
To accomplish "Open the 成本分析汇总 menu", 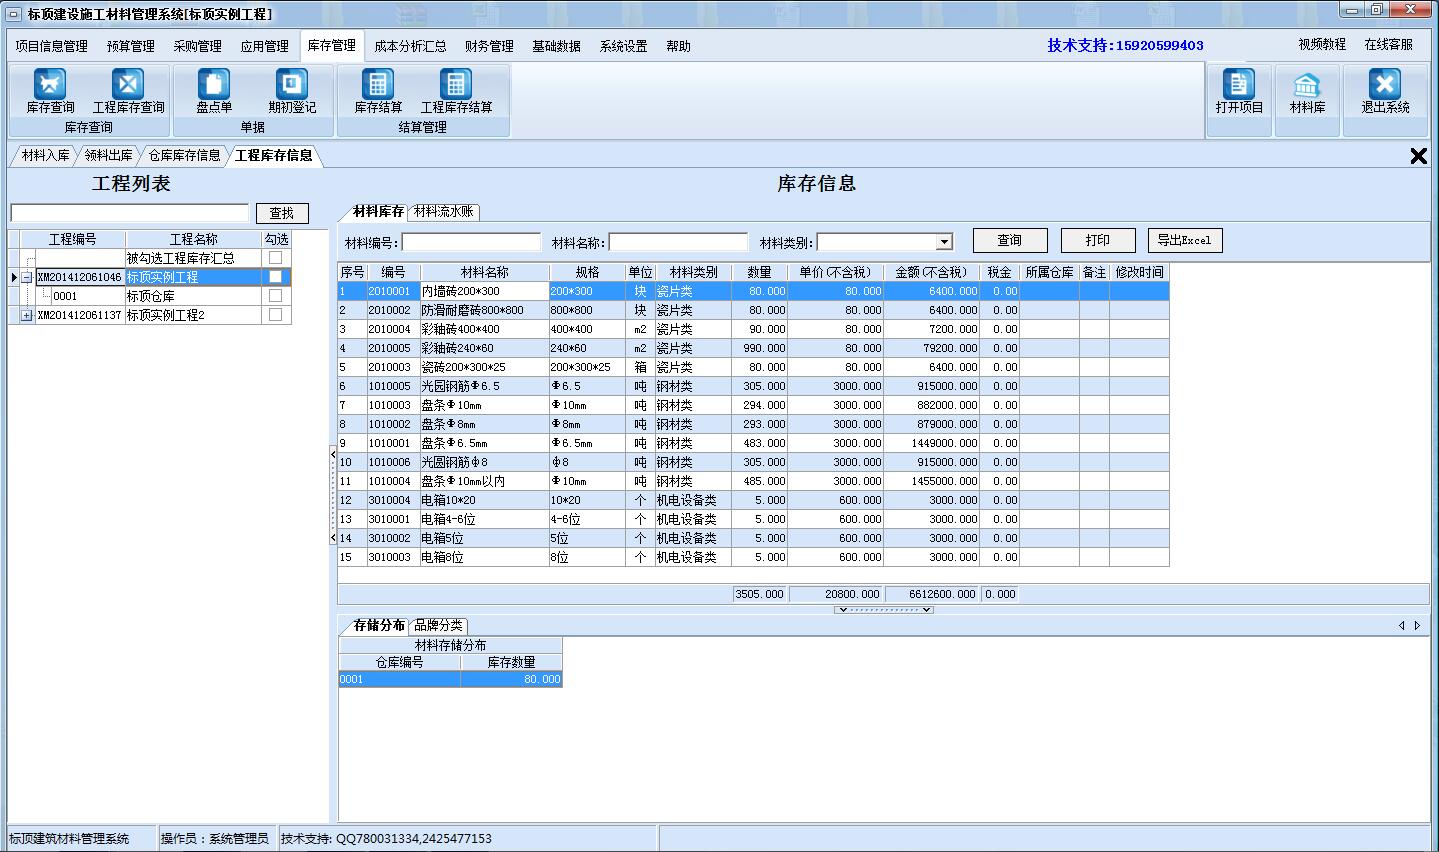I will pyautogui.click(x=410, y=45).
